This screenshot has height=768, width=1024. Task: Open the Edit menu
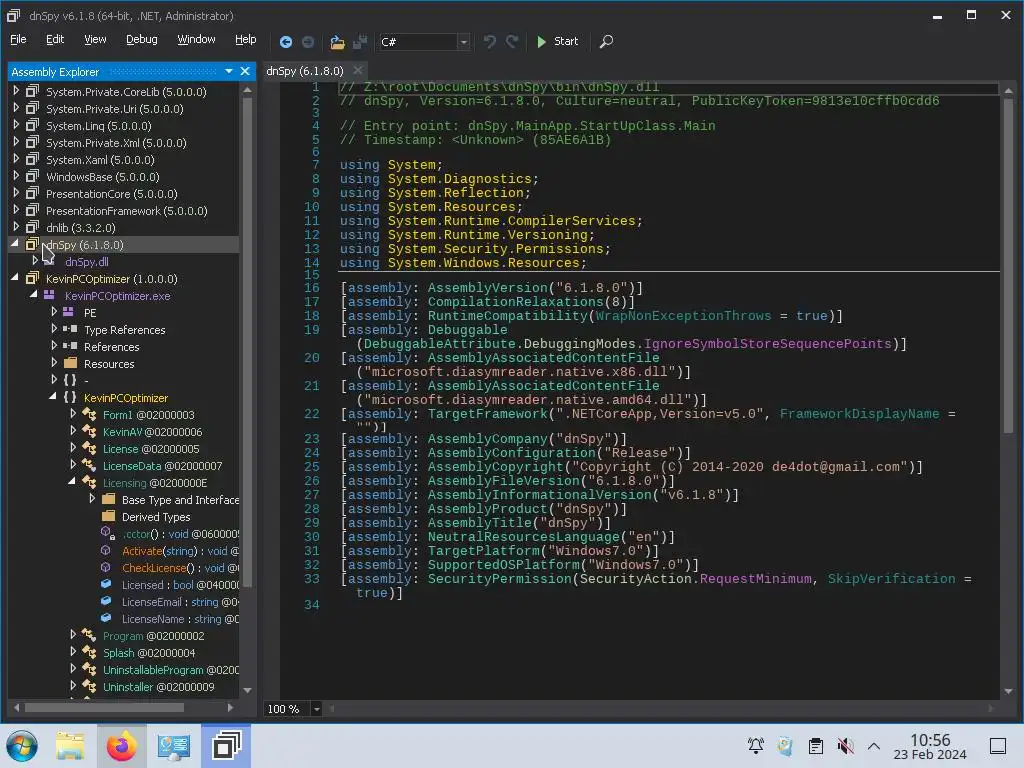[x=55, y=39]
